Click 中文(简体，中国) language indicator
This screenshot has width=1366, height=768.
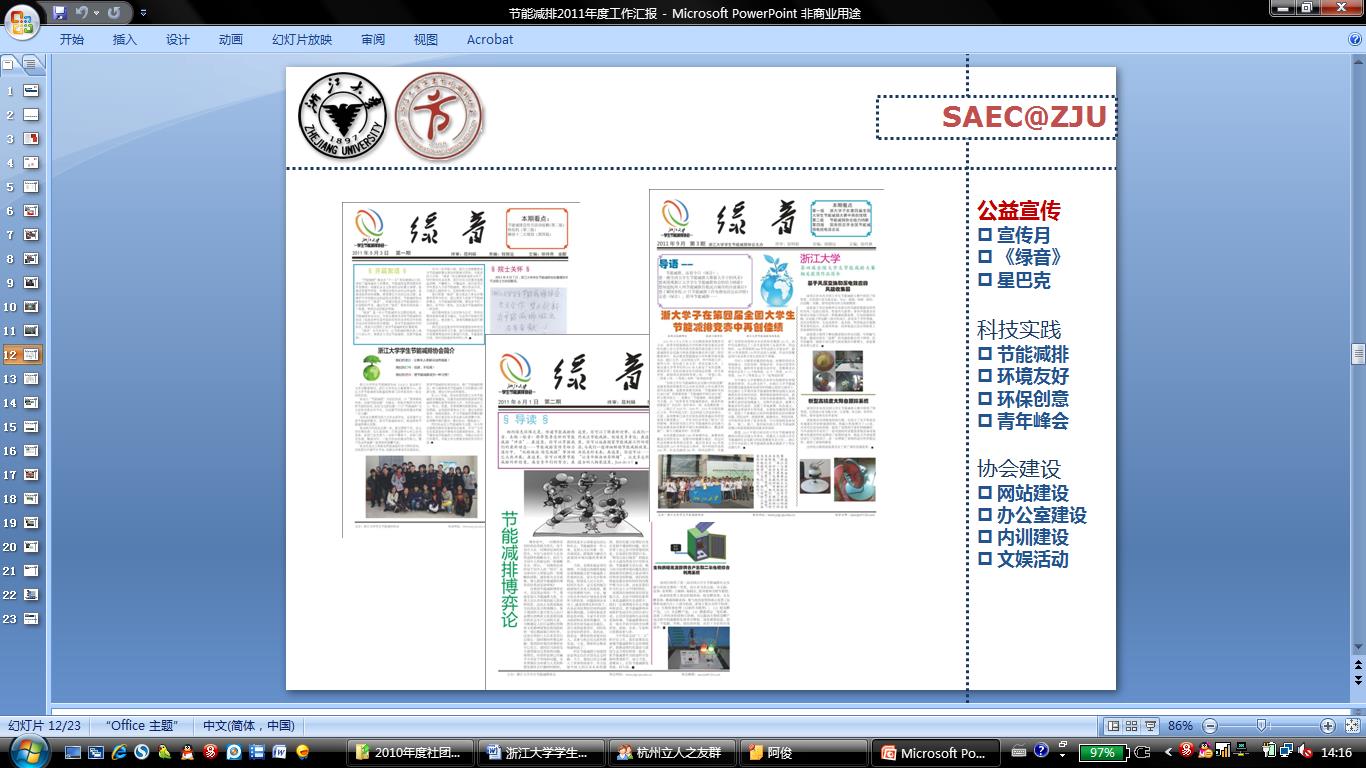click(249, 726)
